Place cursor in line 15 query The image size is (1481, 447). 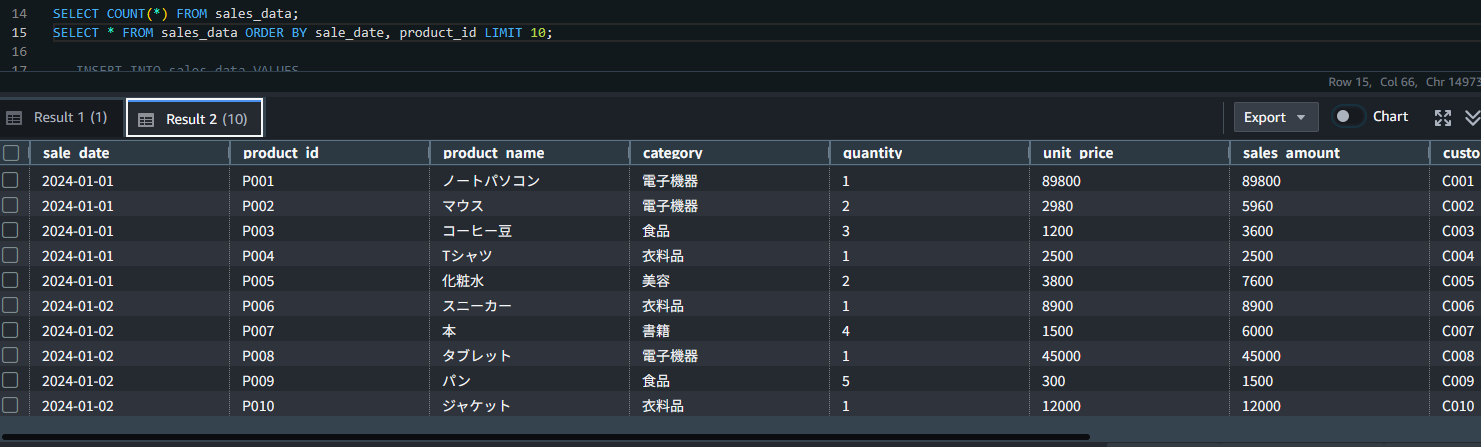point(302,32)
